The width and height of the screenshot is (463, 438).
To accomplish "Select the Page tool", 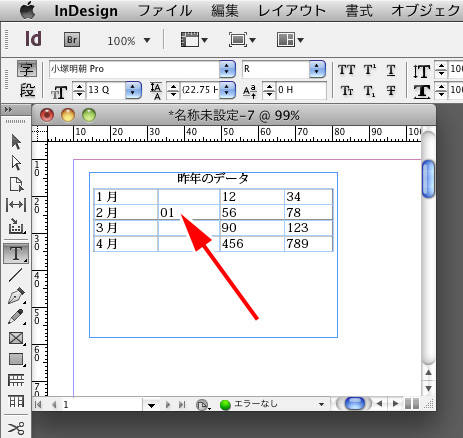I will click(16, 184).
